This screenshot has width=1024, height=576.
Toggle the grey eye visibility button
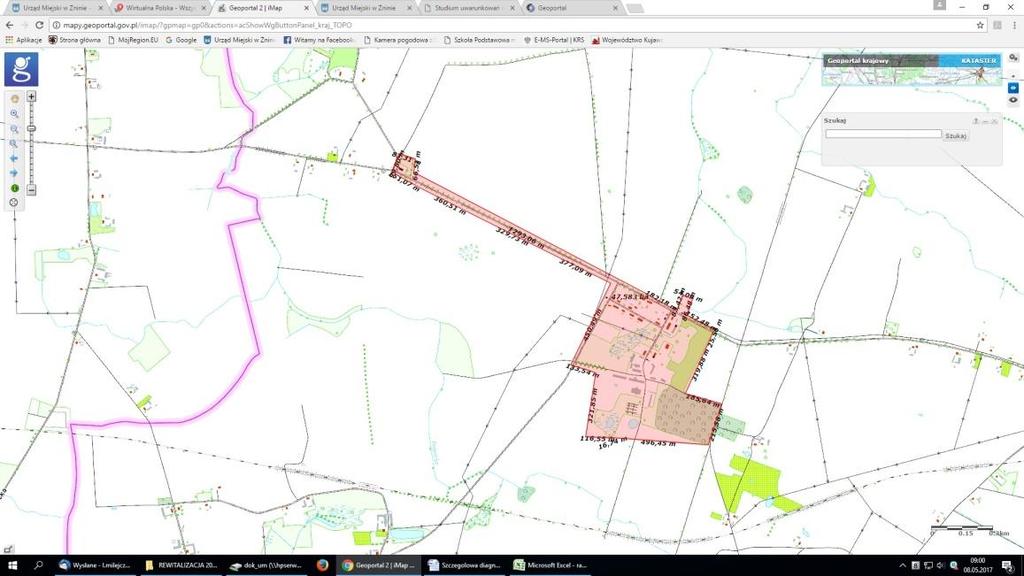tap(1013, 101)
